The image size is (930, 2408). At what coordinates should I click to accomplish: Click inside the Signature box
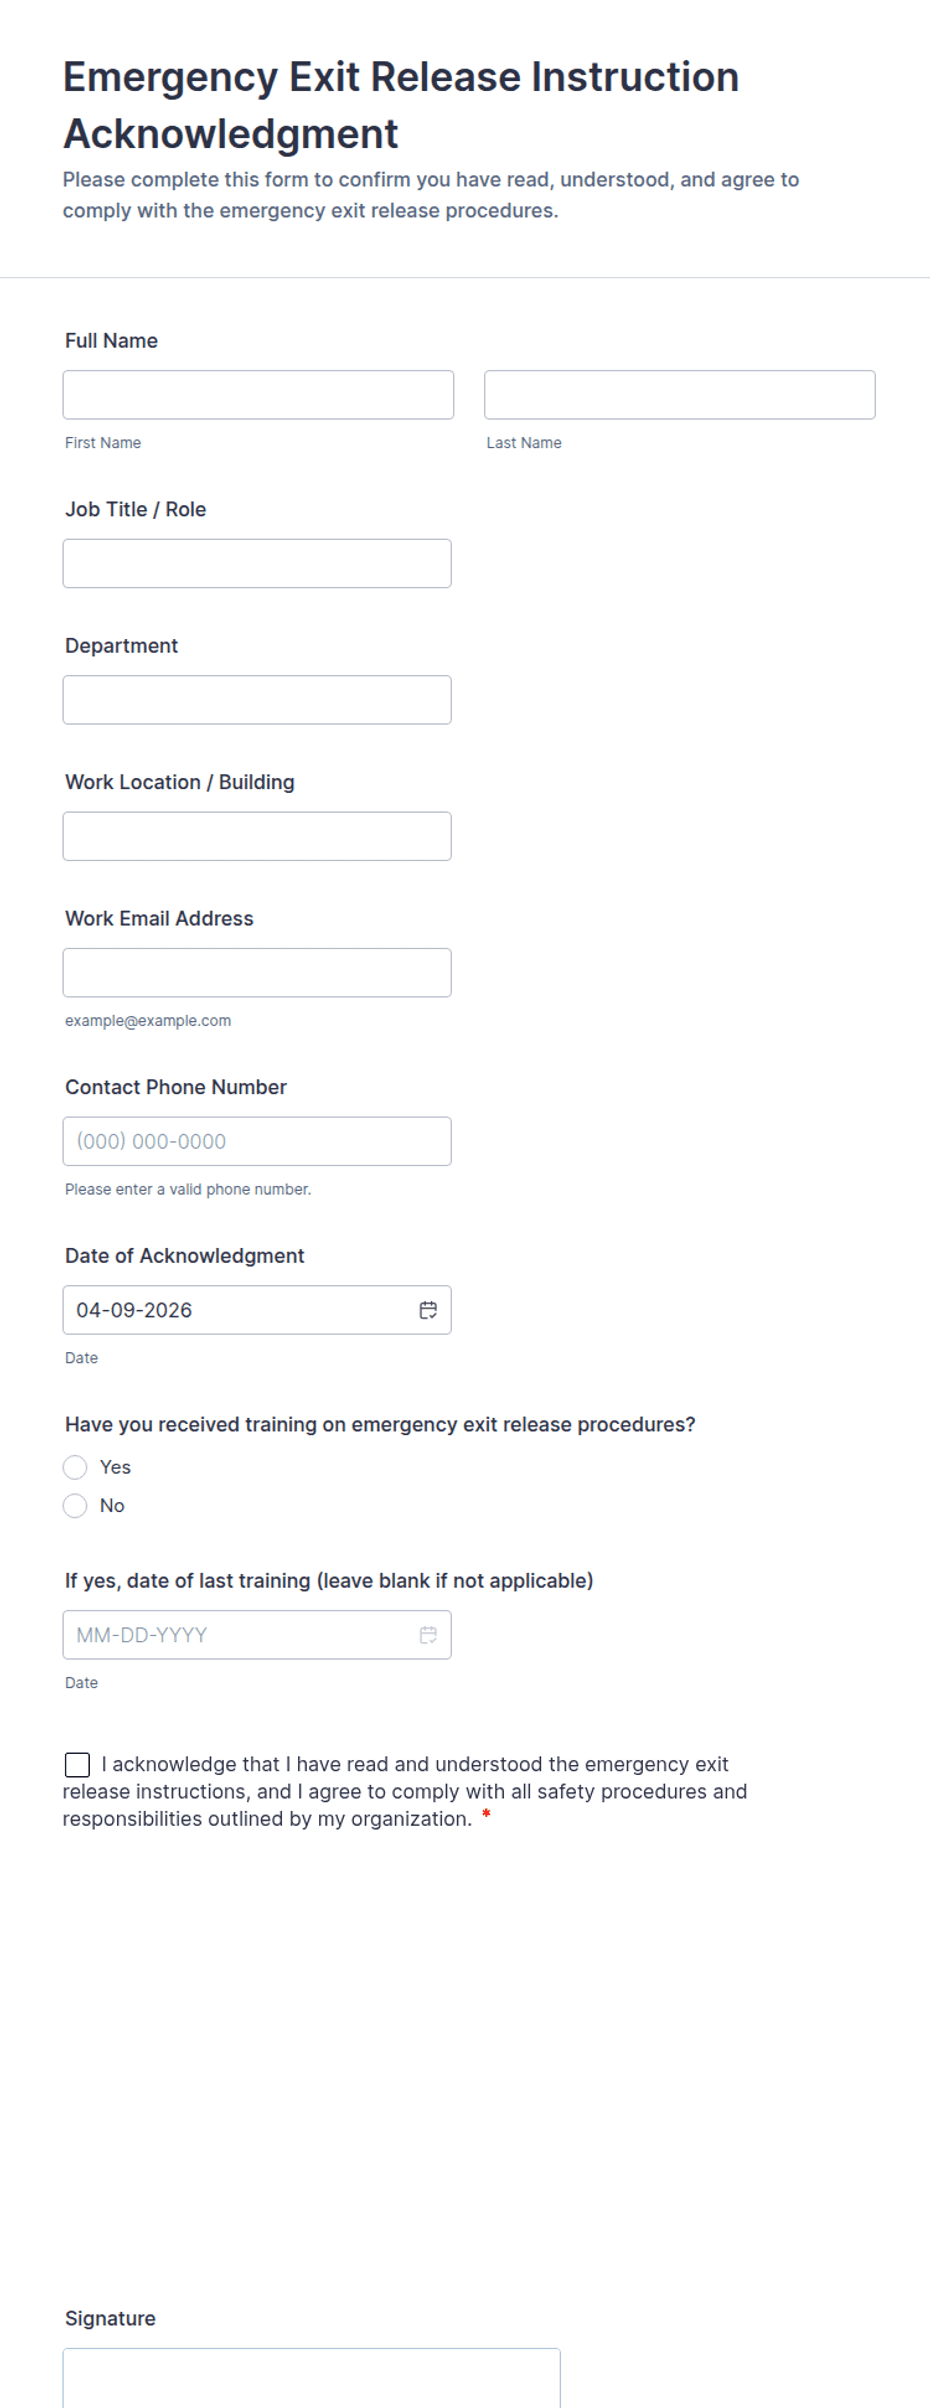click(311, 2380)
